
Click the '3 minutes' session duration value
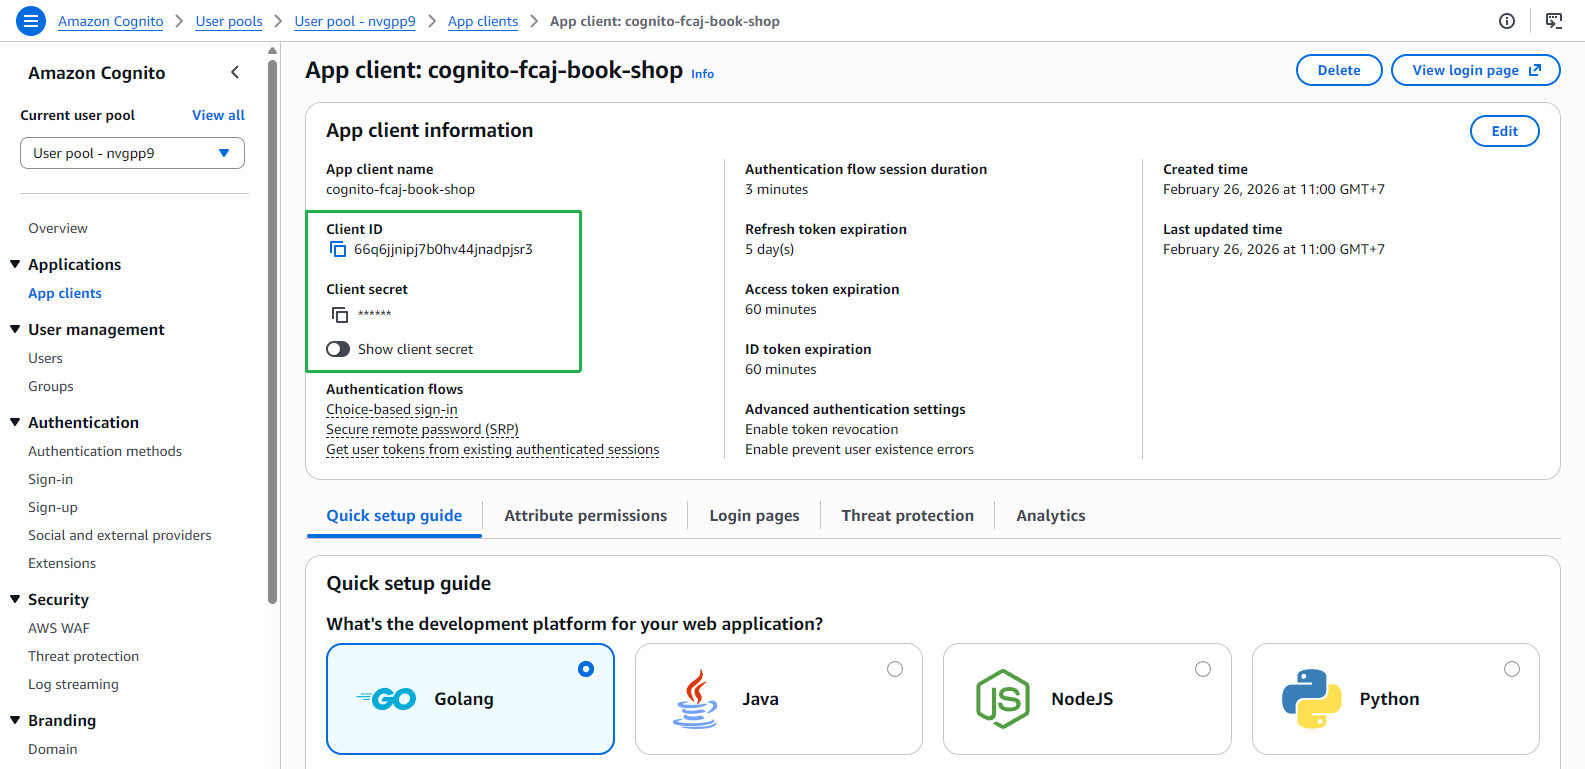776,189
